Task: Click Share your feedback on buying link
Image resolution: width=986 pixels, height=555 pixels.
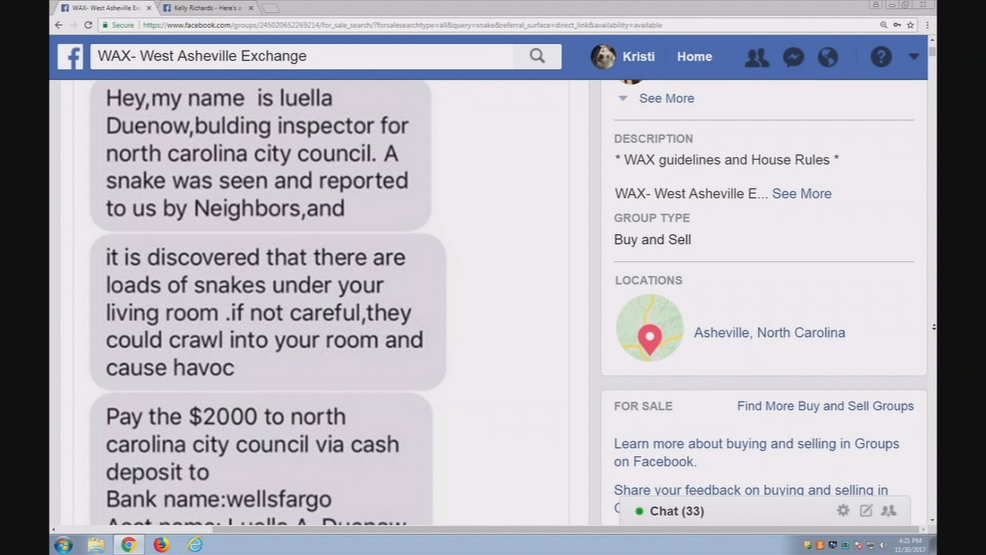Action: point(751,490)
